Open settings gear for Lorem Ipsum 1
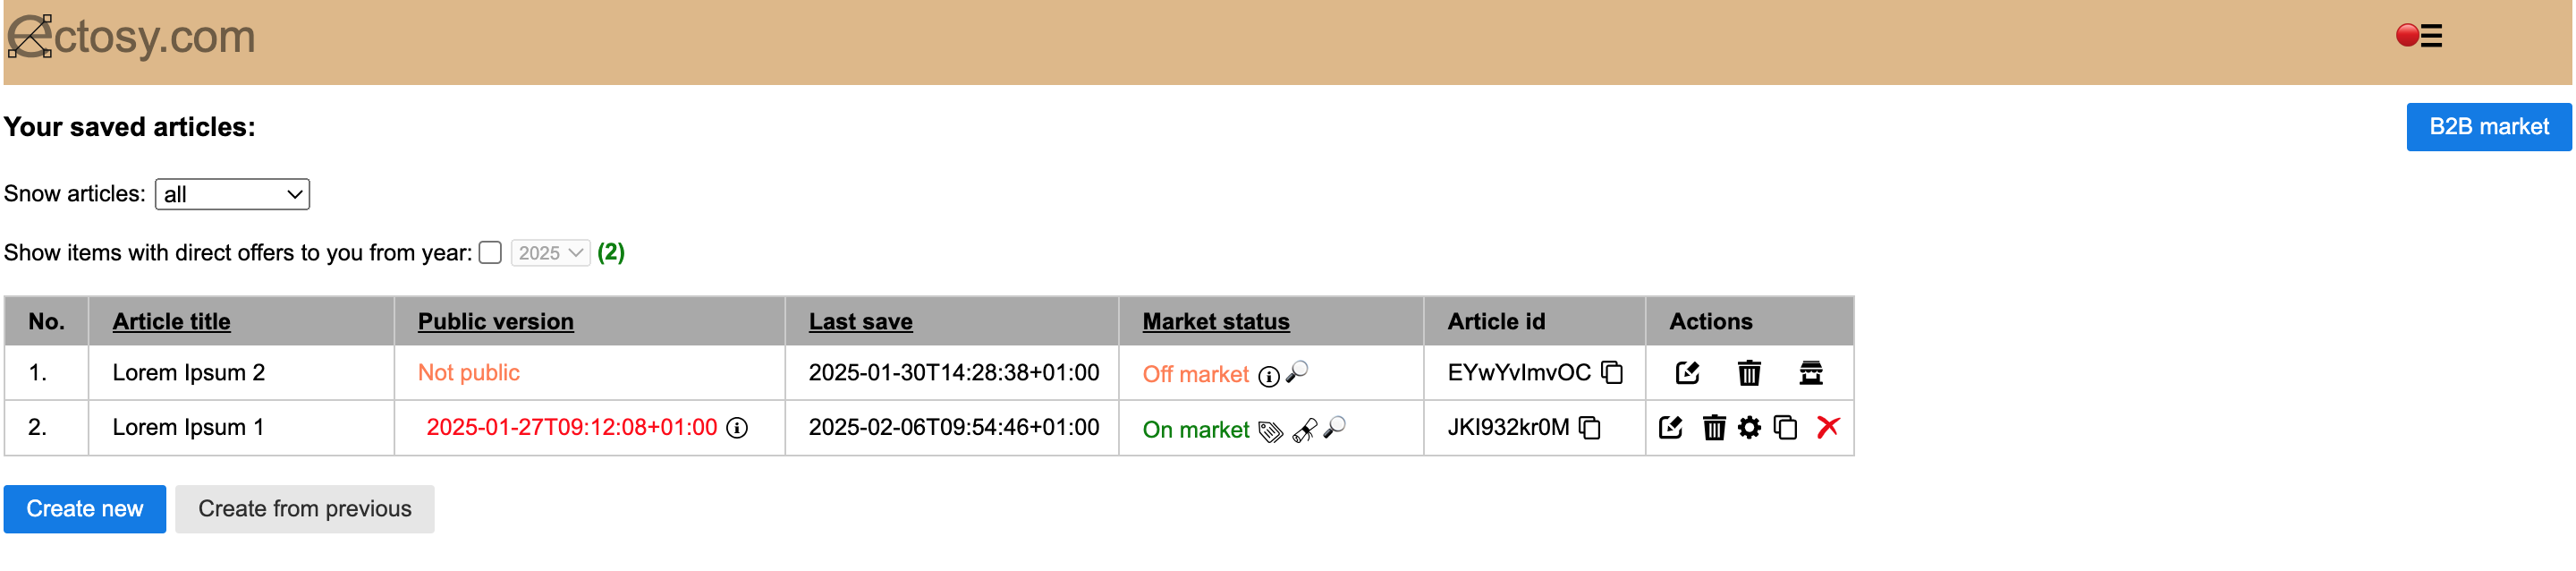 click(x=1748, y=428)
